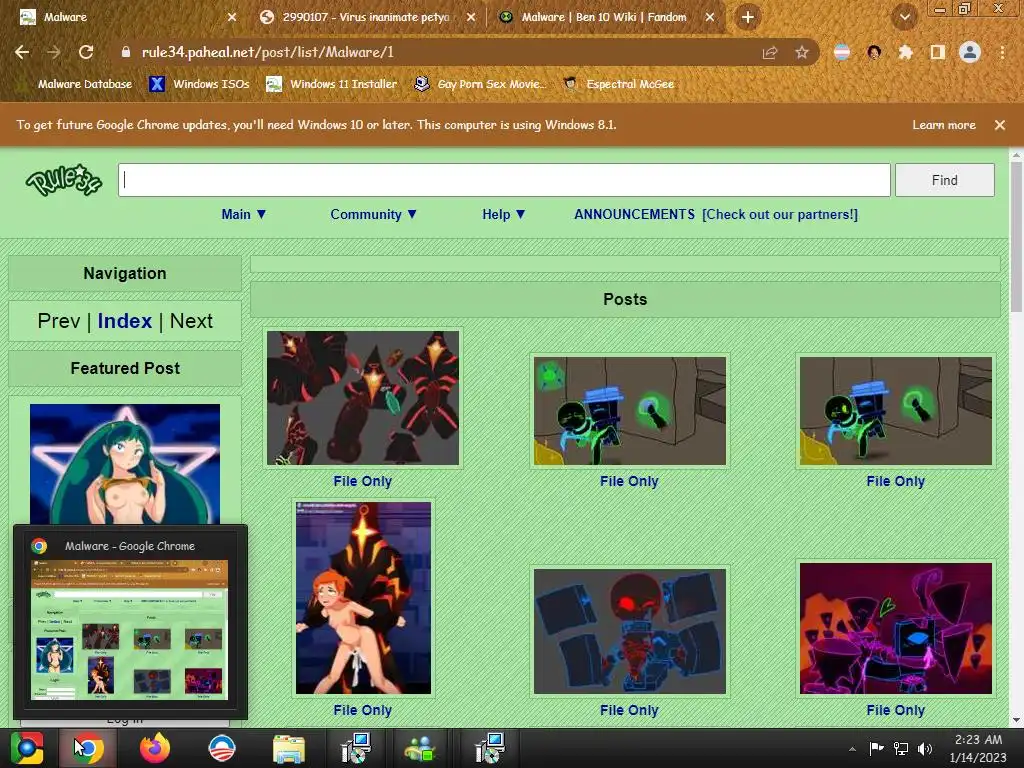Open the network tray icon
Viewport: 1024px width, 768px height.
pyautogui.click(x=901, y=749)
